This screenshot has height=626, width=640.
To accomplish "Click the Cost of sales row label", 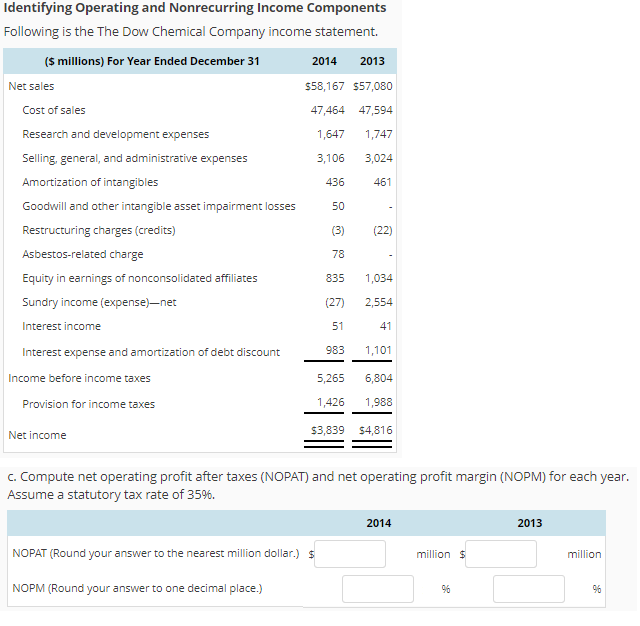I will point(54,110).
